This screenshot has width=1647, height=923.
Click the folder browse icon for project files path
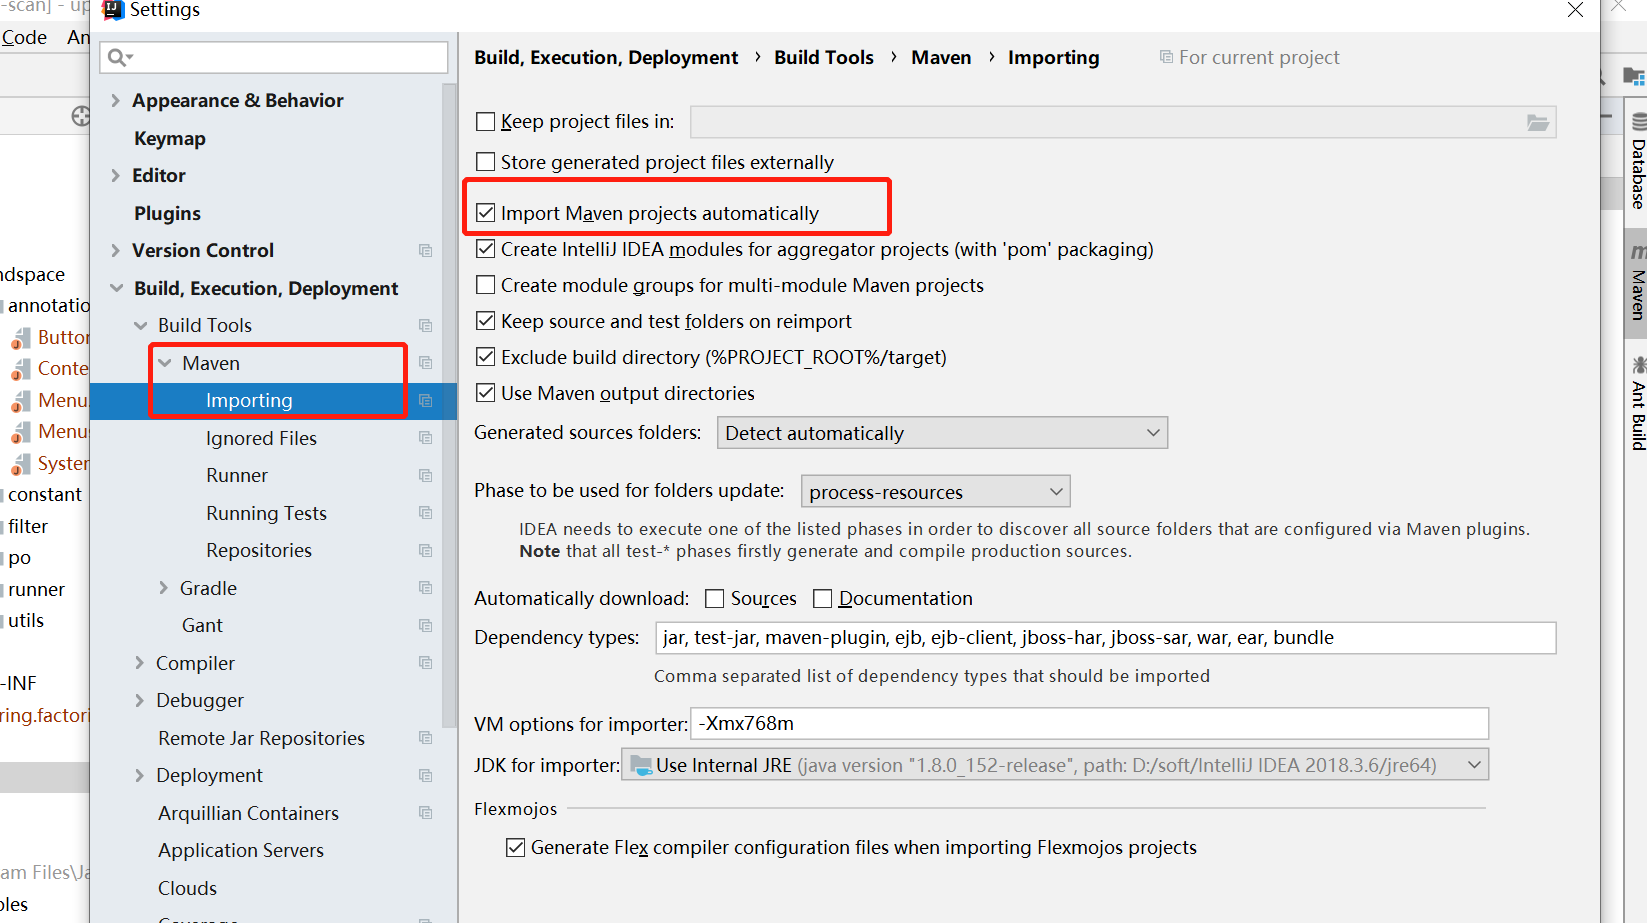[1538, 122]
